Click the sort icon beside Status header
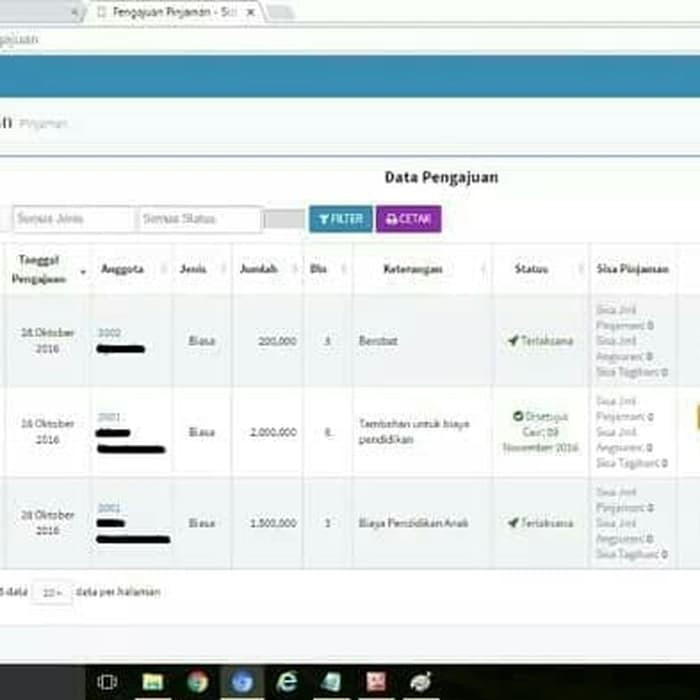700x700 pixels. (x=581, y=269)
